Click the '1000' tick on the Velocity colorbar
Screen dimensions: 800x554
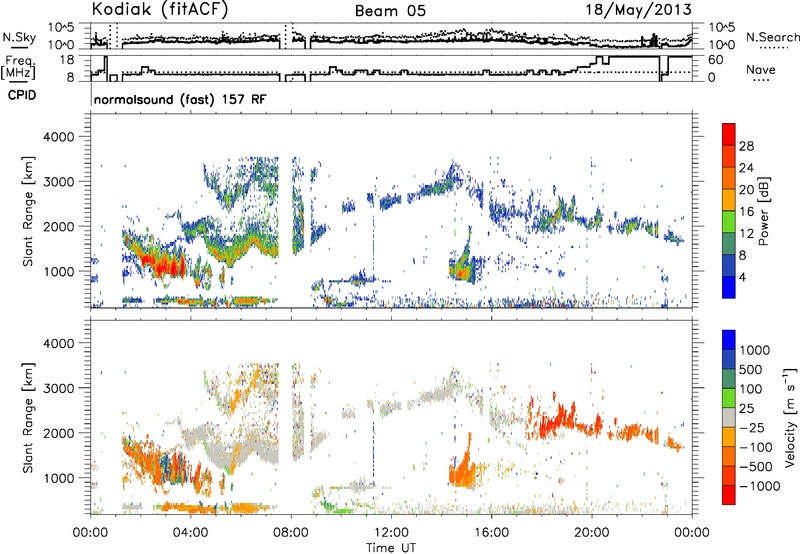(x=755, y=350)
